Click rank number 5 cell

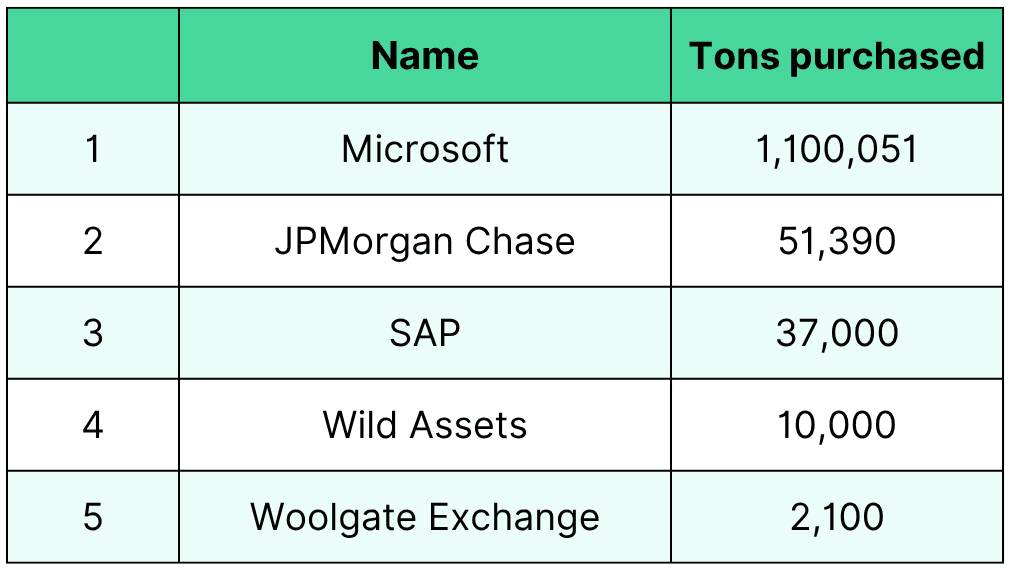93,517
